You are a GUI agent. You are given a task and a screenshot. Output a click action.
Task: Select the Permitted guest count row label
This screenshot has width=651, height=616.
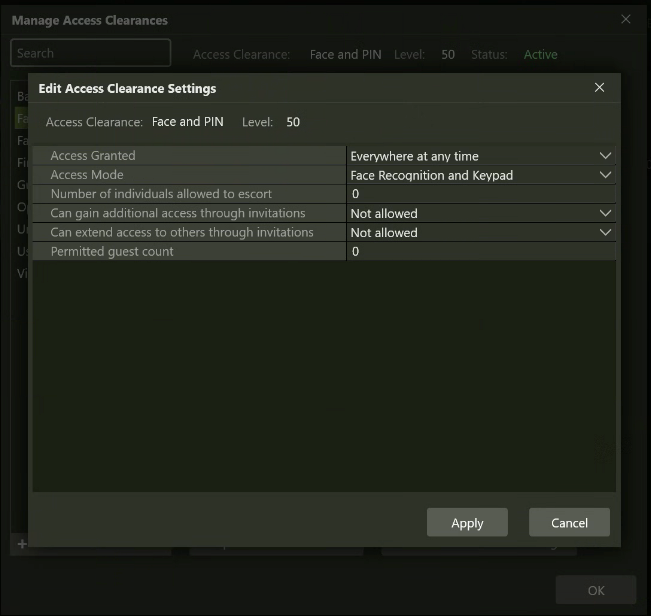pos(112,252)
